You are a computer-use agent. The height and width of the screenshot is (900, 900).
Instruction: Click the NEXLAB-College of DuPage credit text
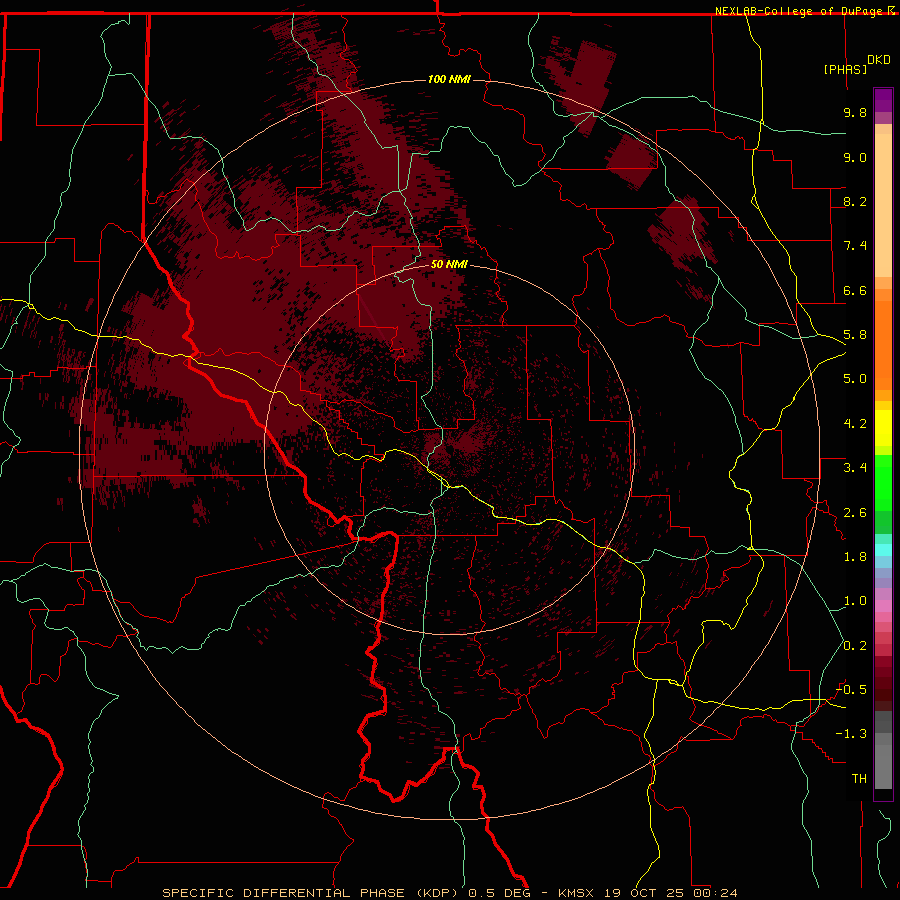pyautogui.click(x=800, y=11)
